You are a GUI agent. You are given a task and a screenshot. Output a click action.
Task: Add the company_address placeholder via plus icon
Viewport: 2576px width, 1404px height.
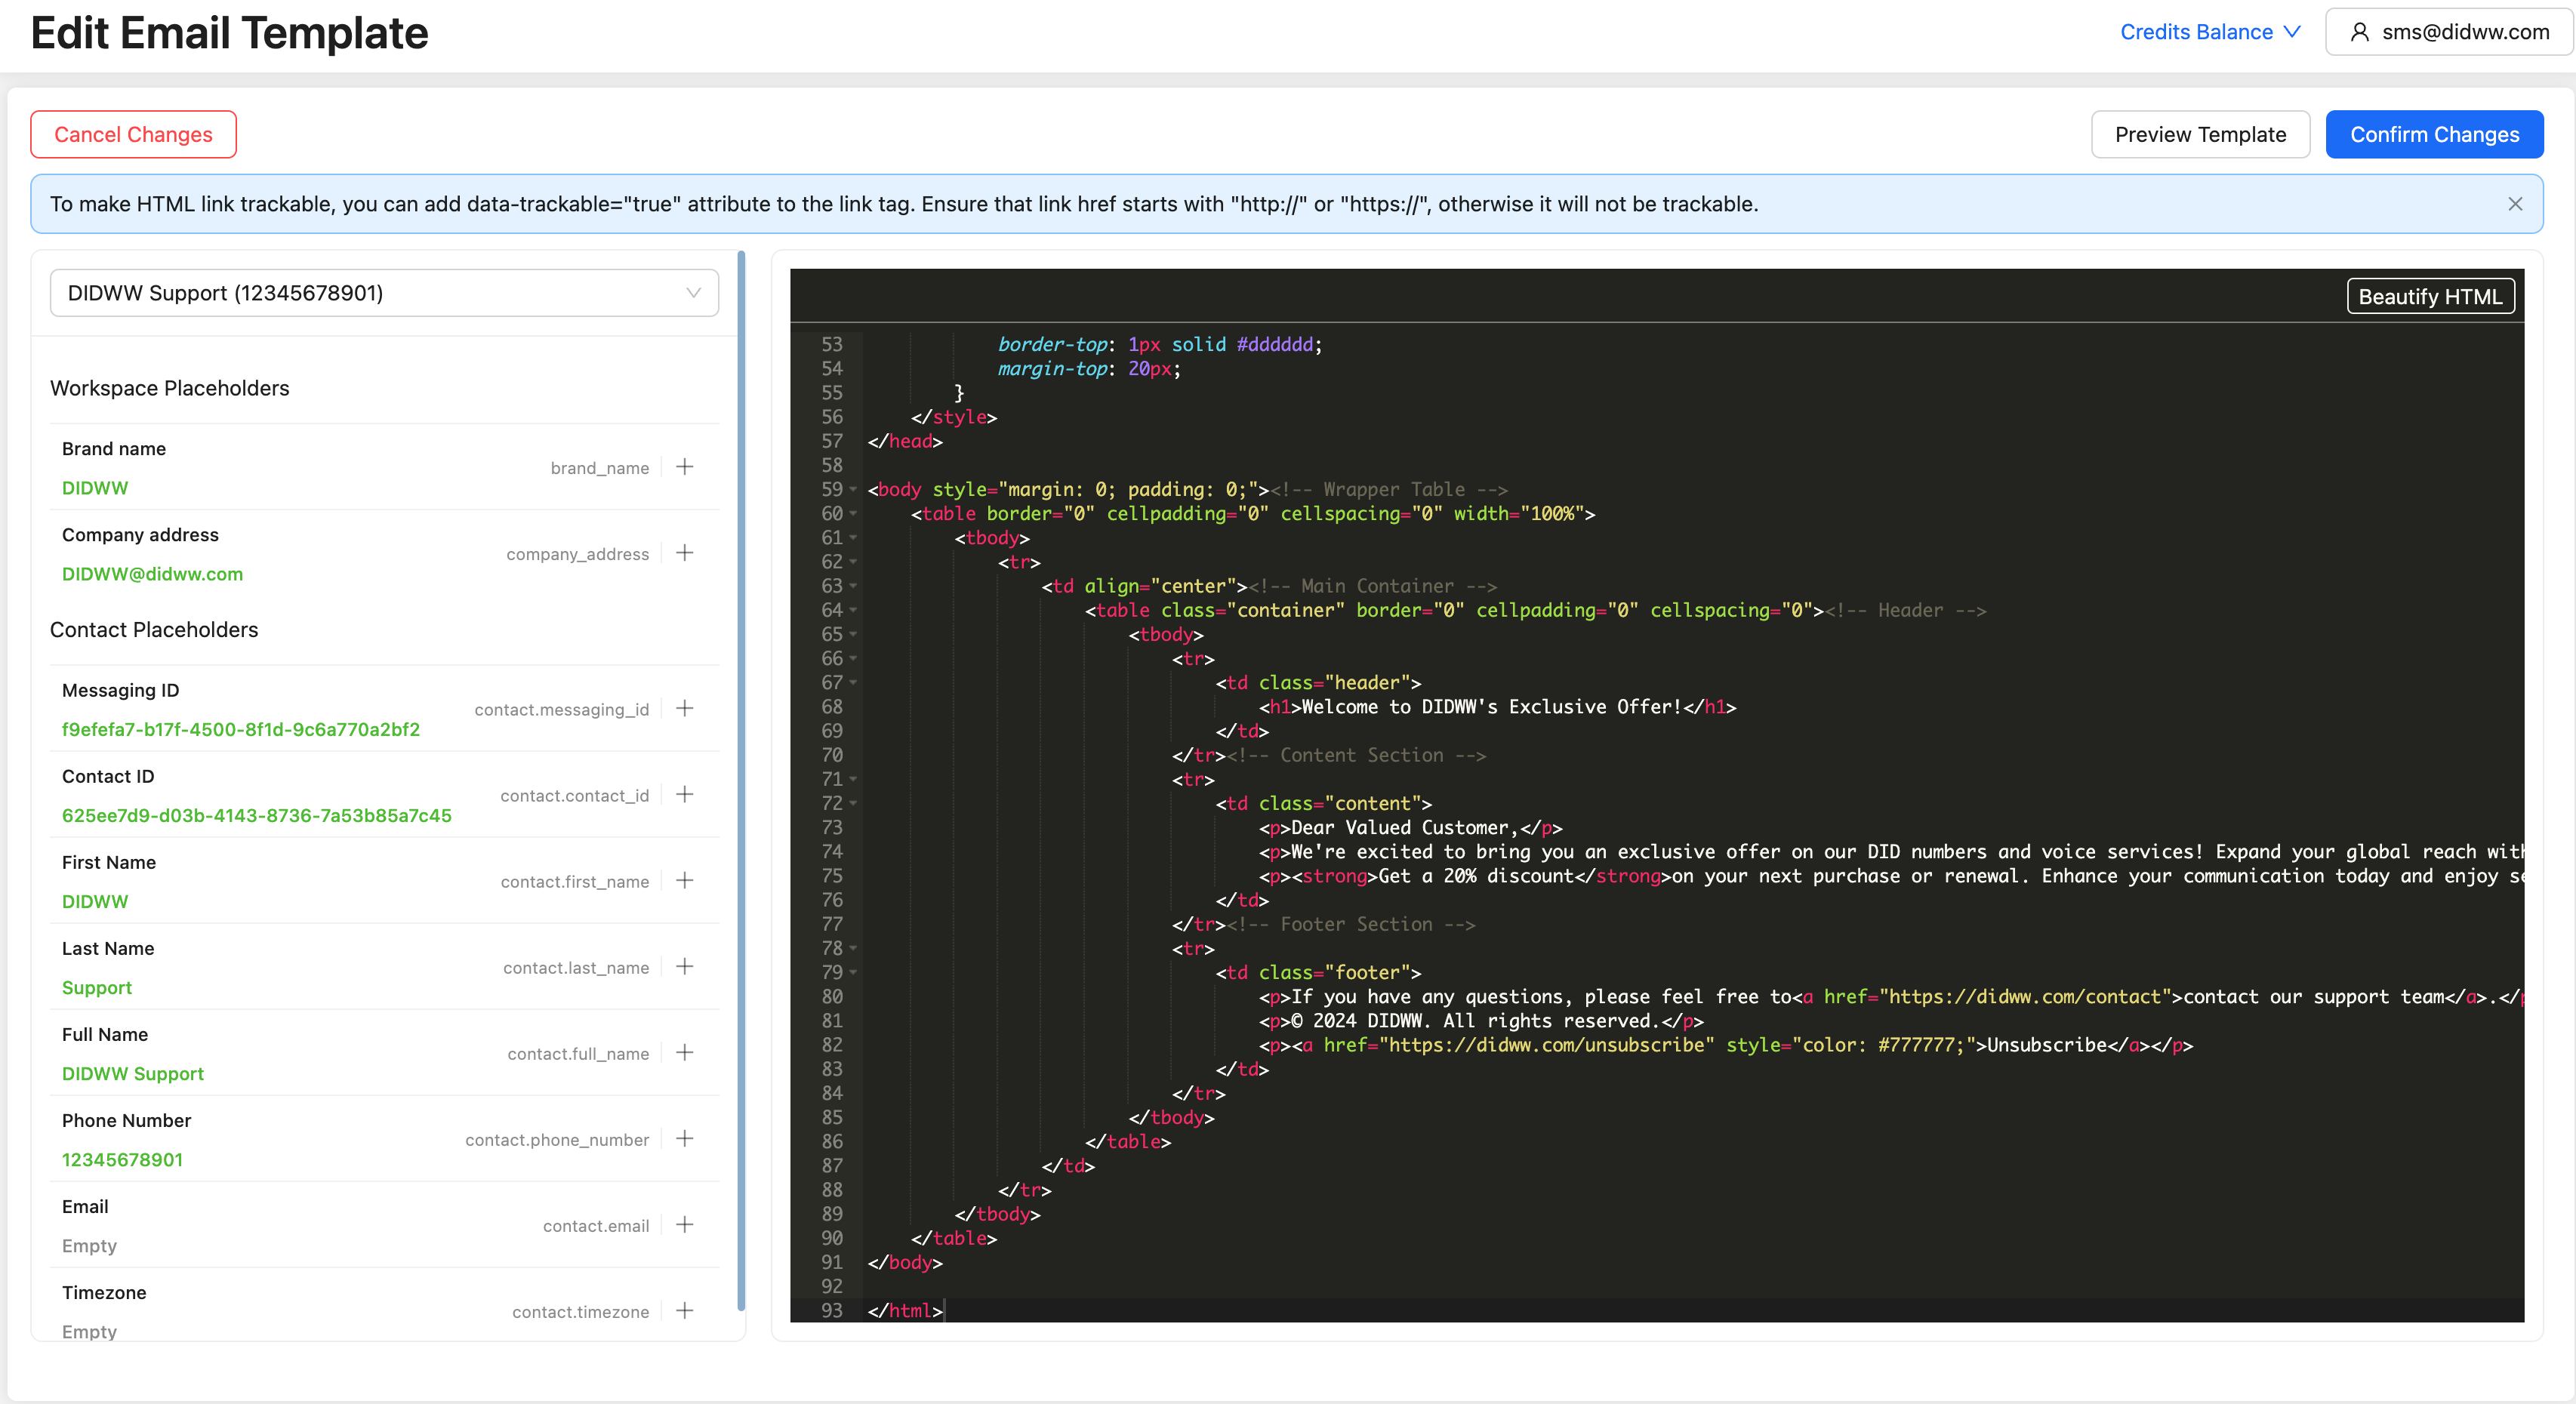685,553
